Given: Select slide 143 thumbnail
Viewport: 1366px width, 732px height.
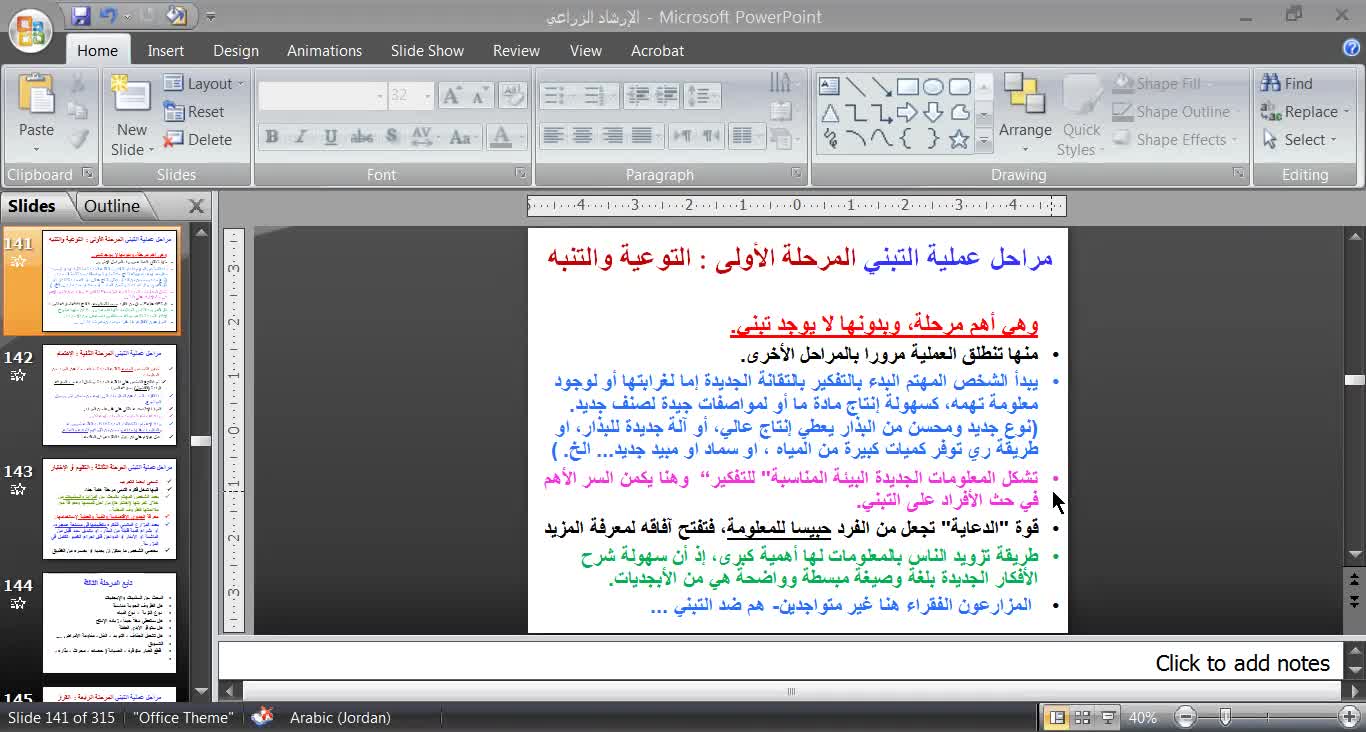Looking at the screenshot, I should [x=109, y=509].
